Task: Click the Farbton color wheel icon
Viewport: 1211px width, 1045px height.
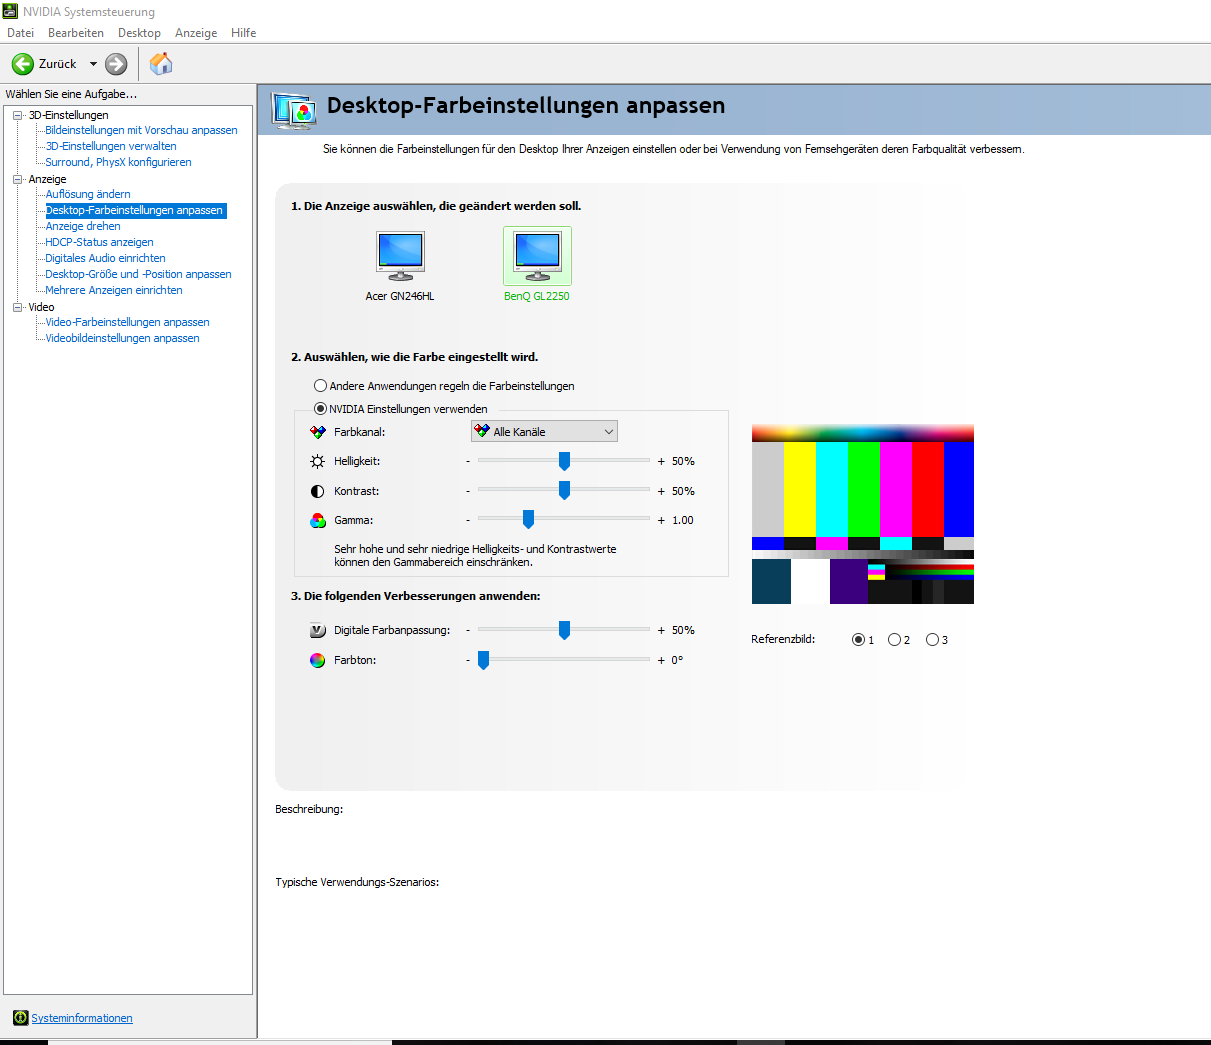Action: click(x=318, y=660)
